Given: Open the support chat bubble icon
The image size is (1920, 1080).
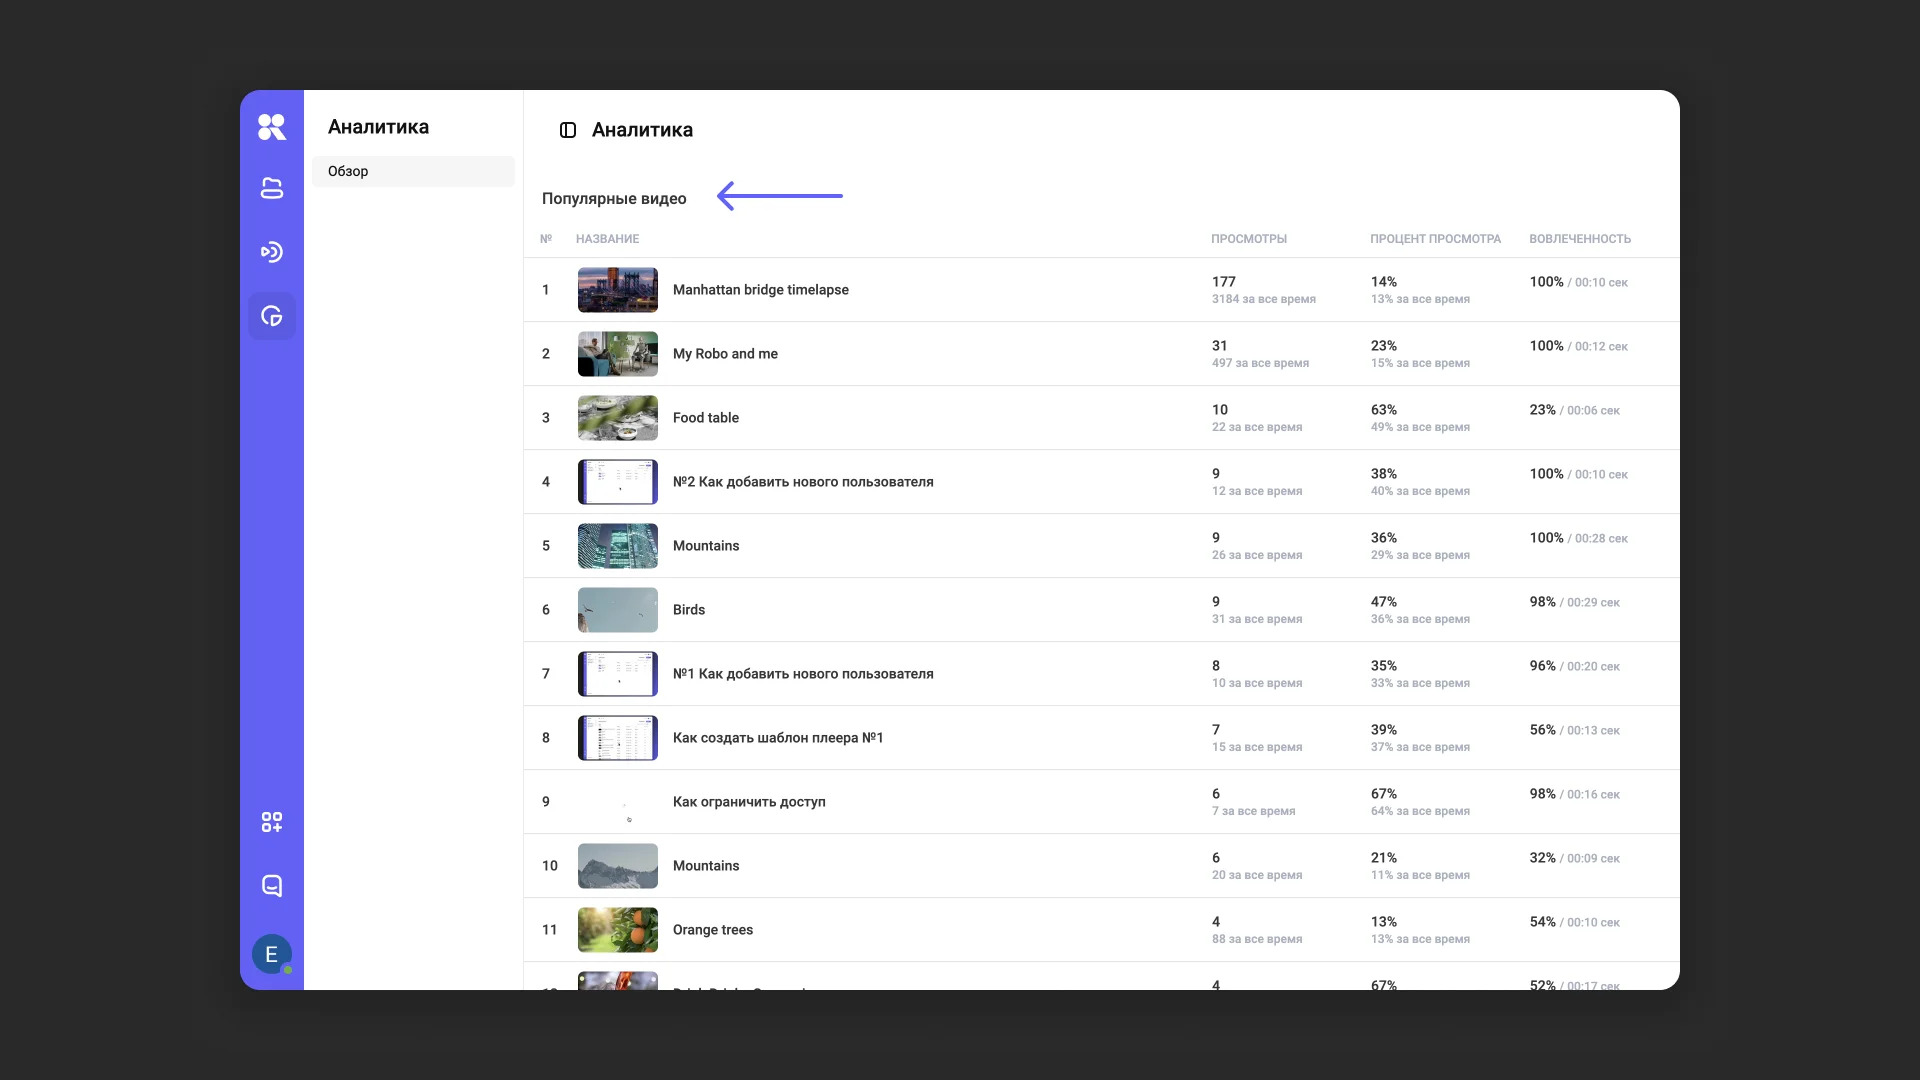Looking at the screenshot, I should 271,886.
